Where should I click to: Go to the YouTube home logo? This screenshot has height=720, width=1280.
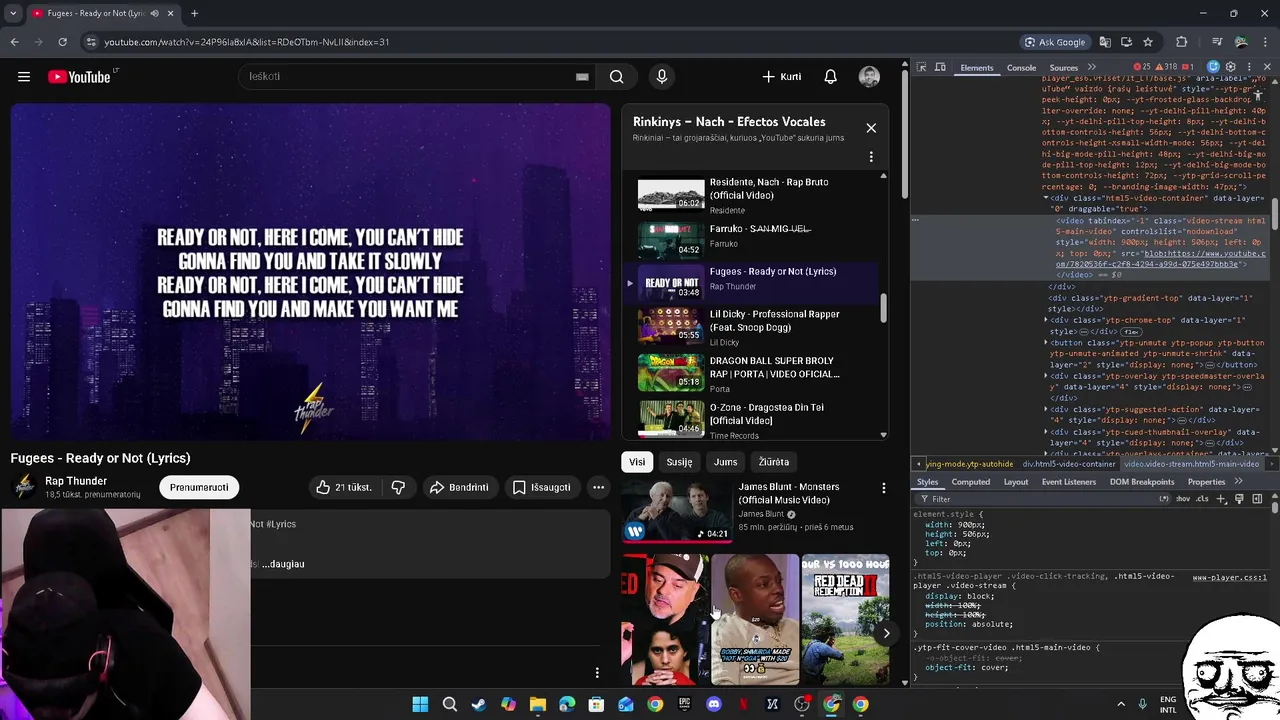pyautogui.click(x=80, y=77)
